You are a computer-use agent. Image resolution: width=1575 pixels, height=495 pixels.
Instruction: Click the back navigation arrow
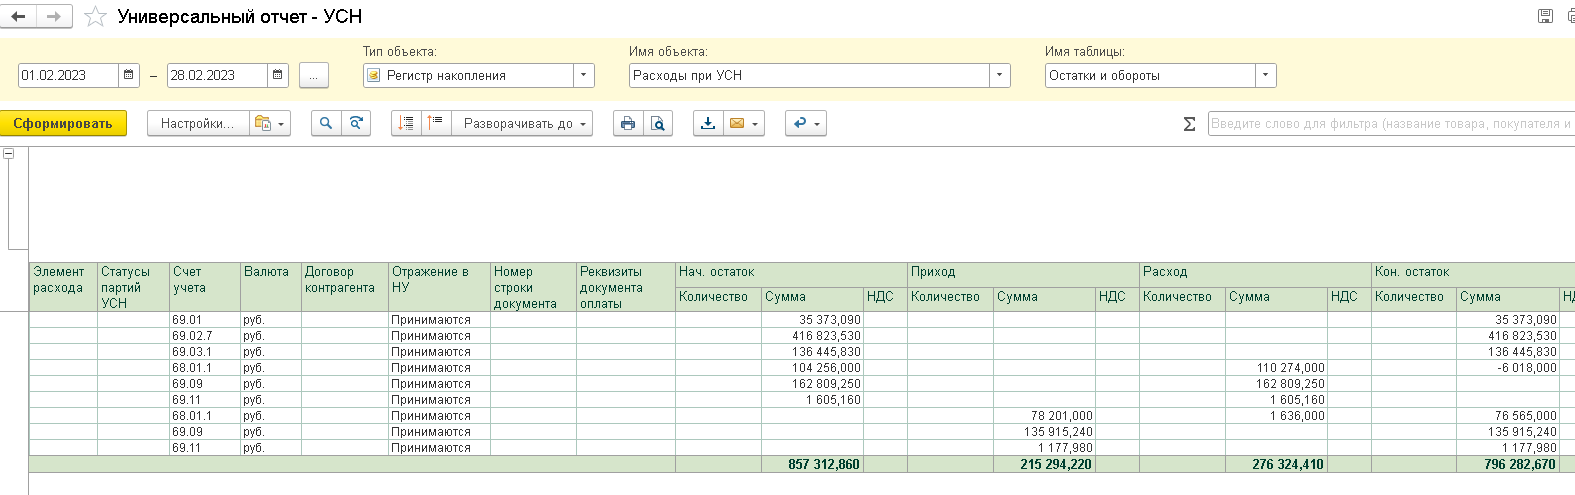(x=19, y=17)
